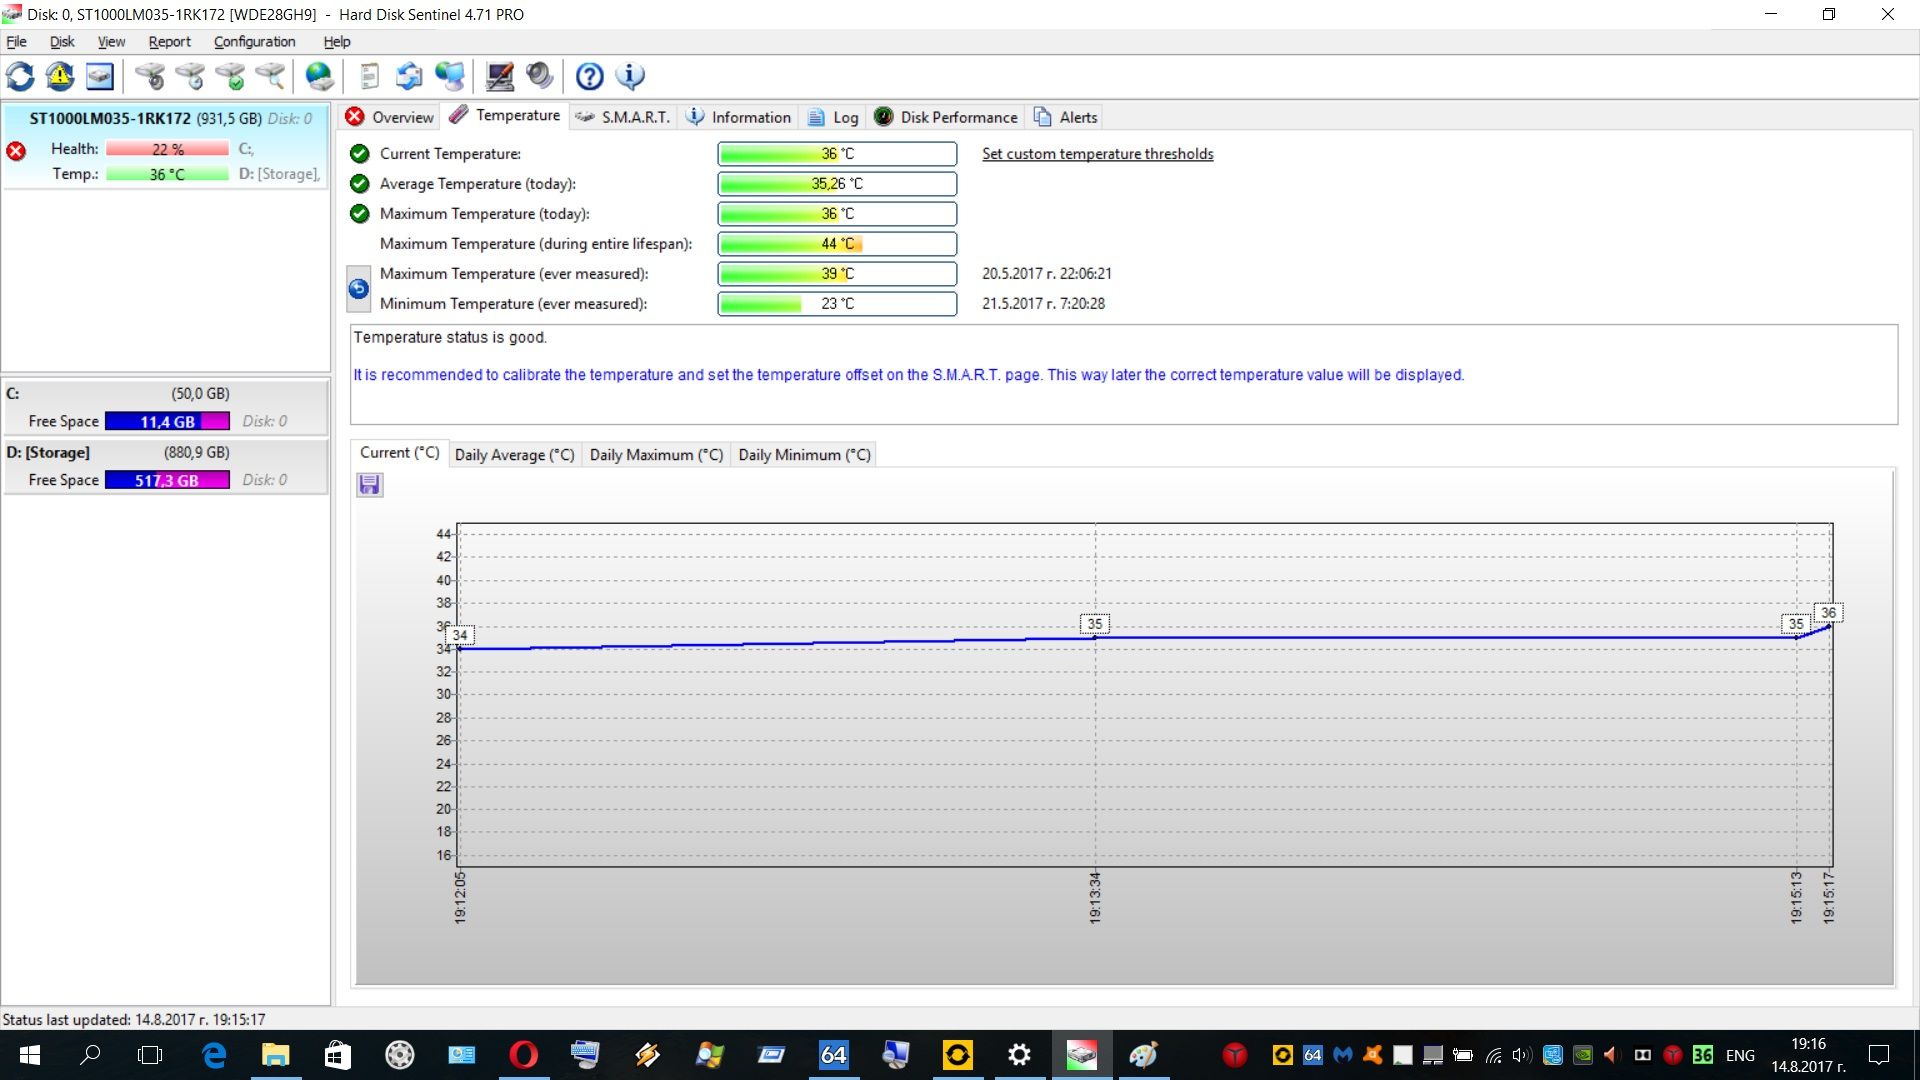The image size is (1920, 1080).
Task: Open Microsoft Edge from taskbar
Action: 214,1055
